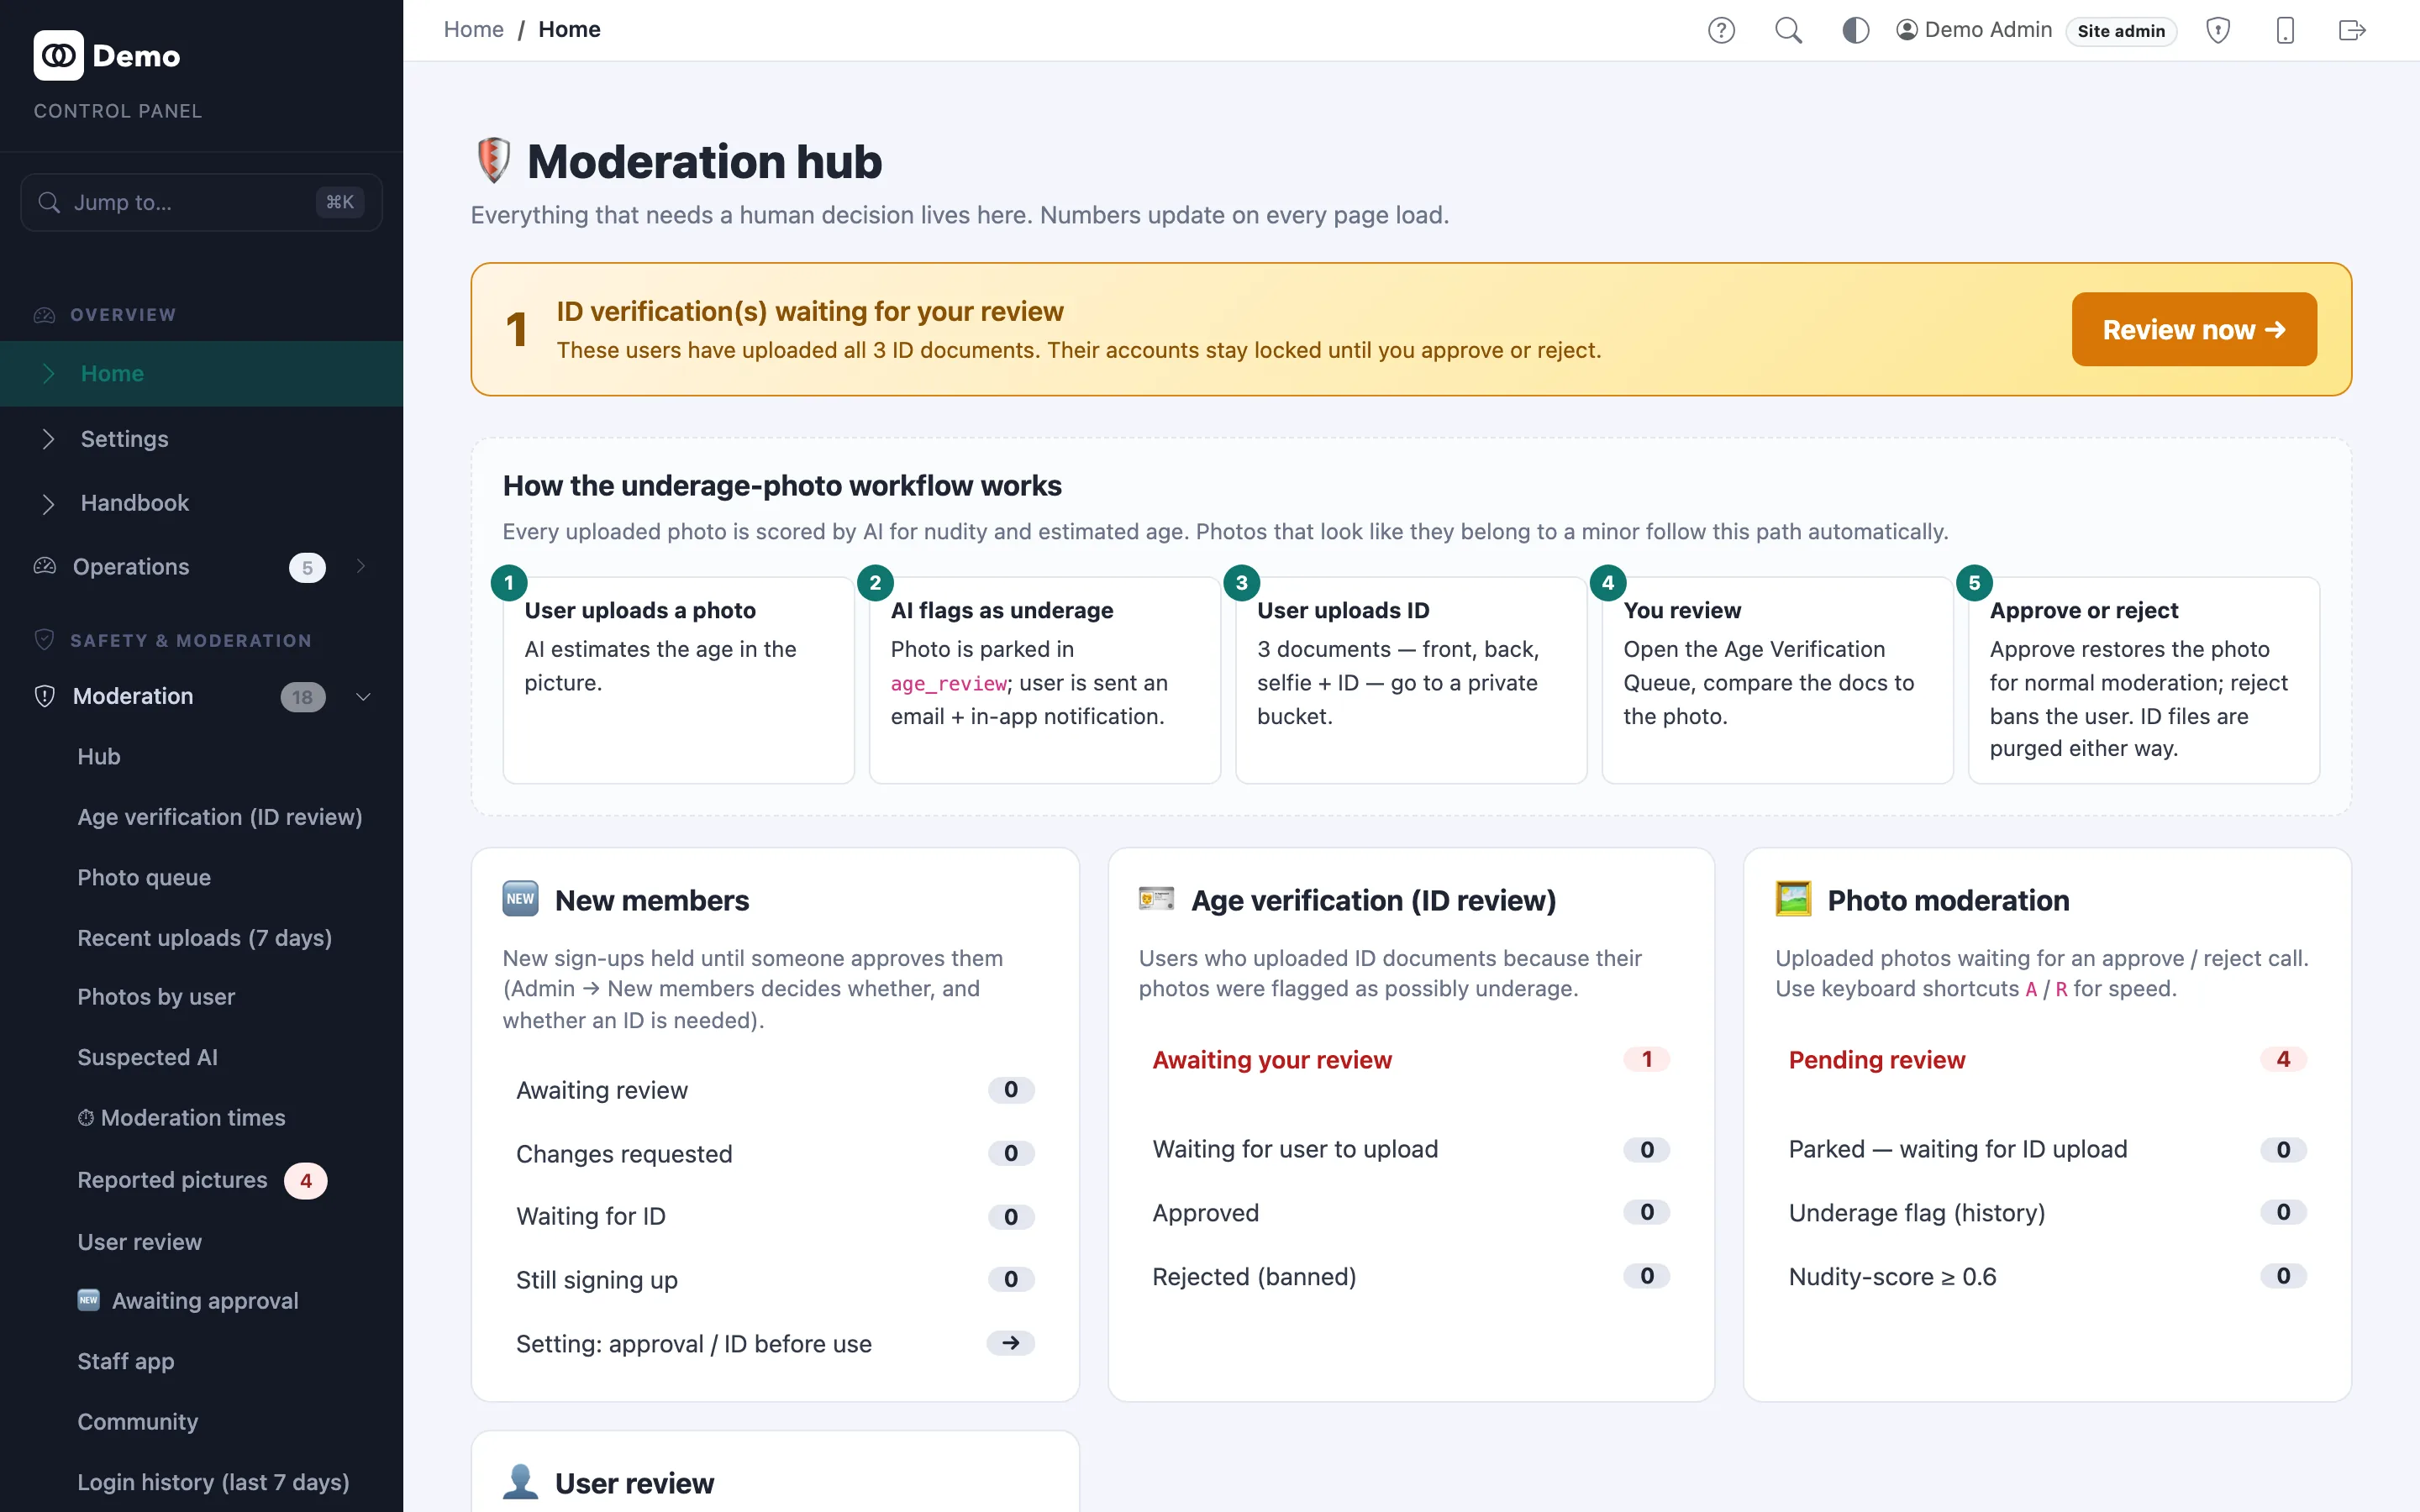The image size is (2420, 1512).
Task: Click the logout door icon
Action: tap(2352, 30)
